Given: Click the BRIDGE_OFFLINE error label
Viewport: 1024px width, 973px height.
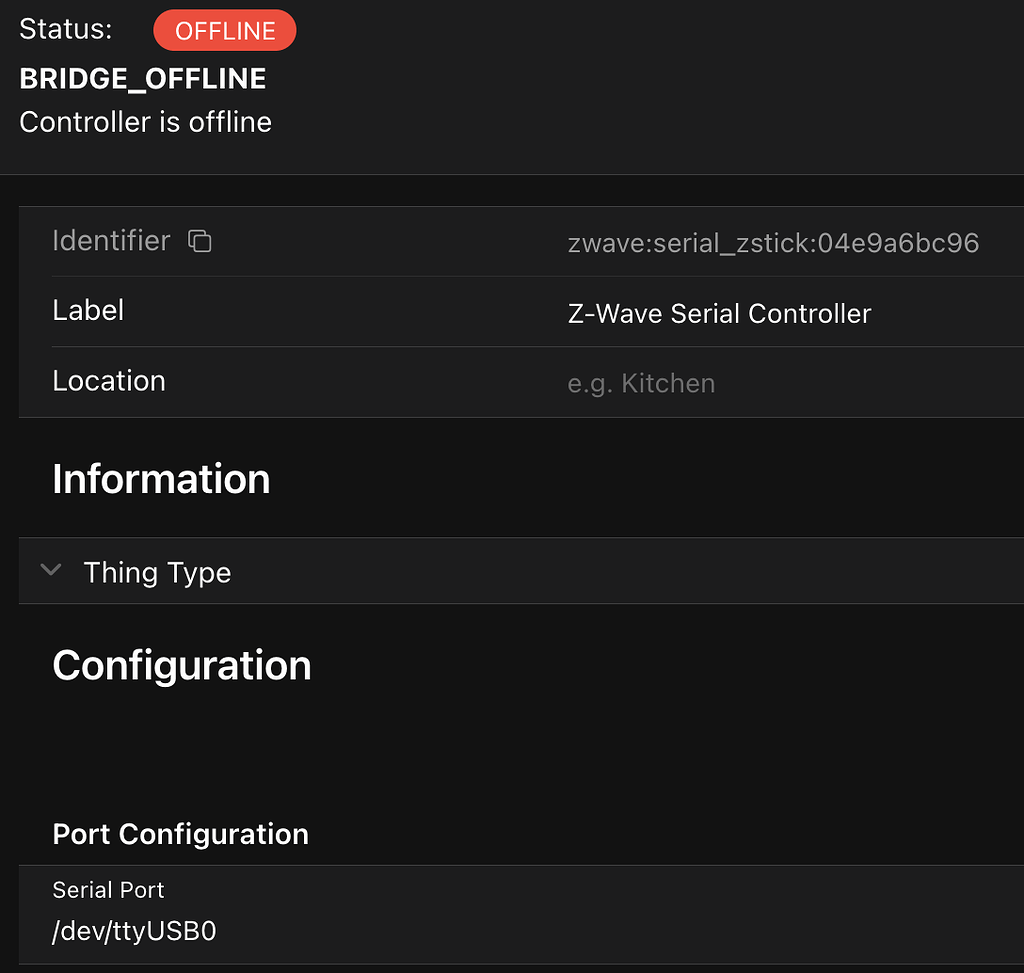Looking at the screenshot, I should point(144,77).
